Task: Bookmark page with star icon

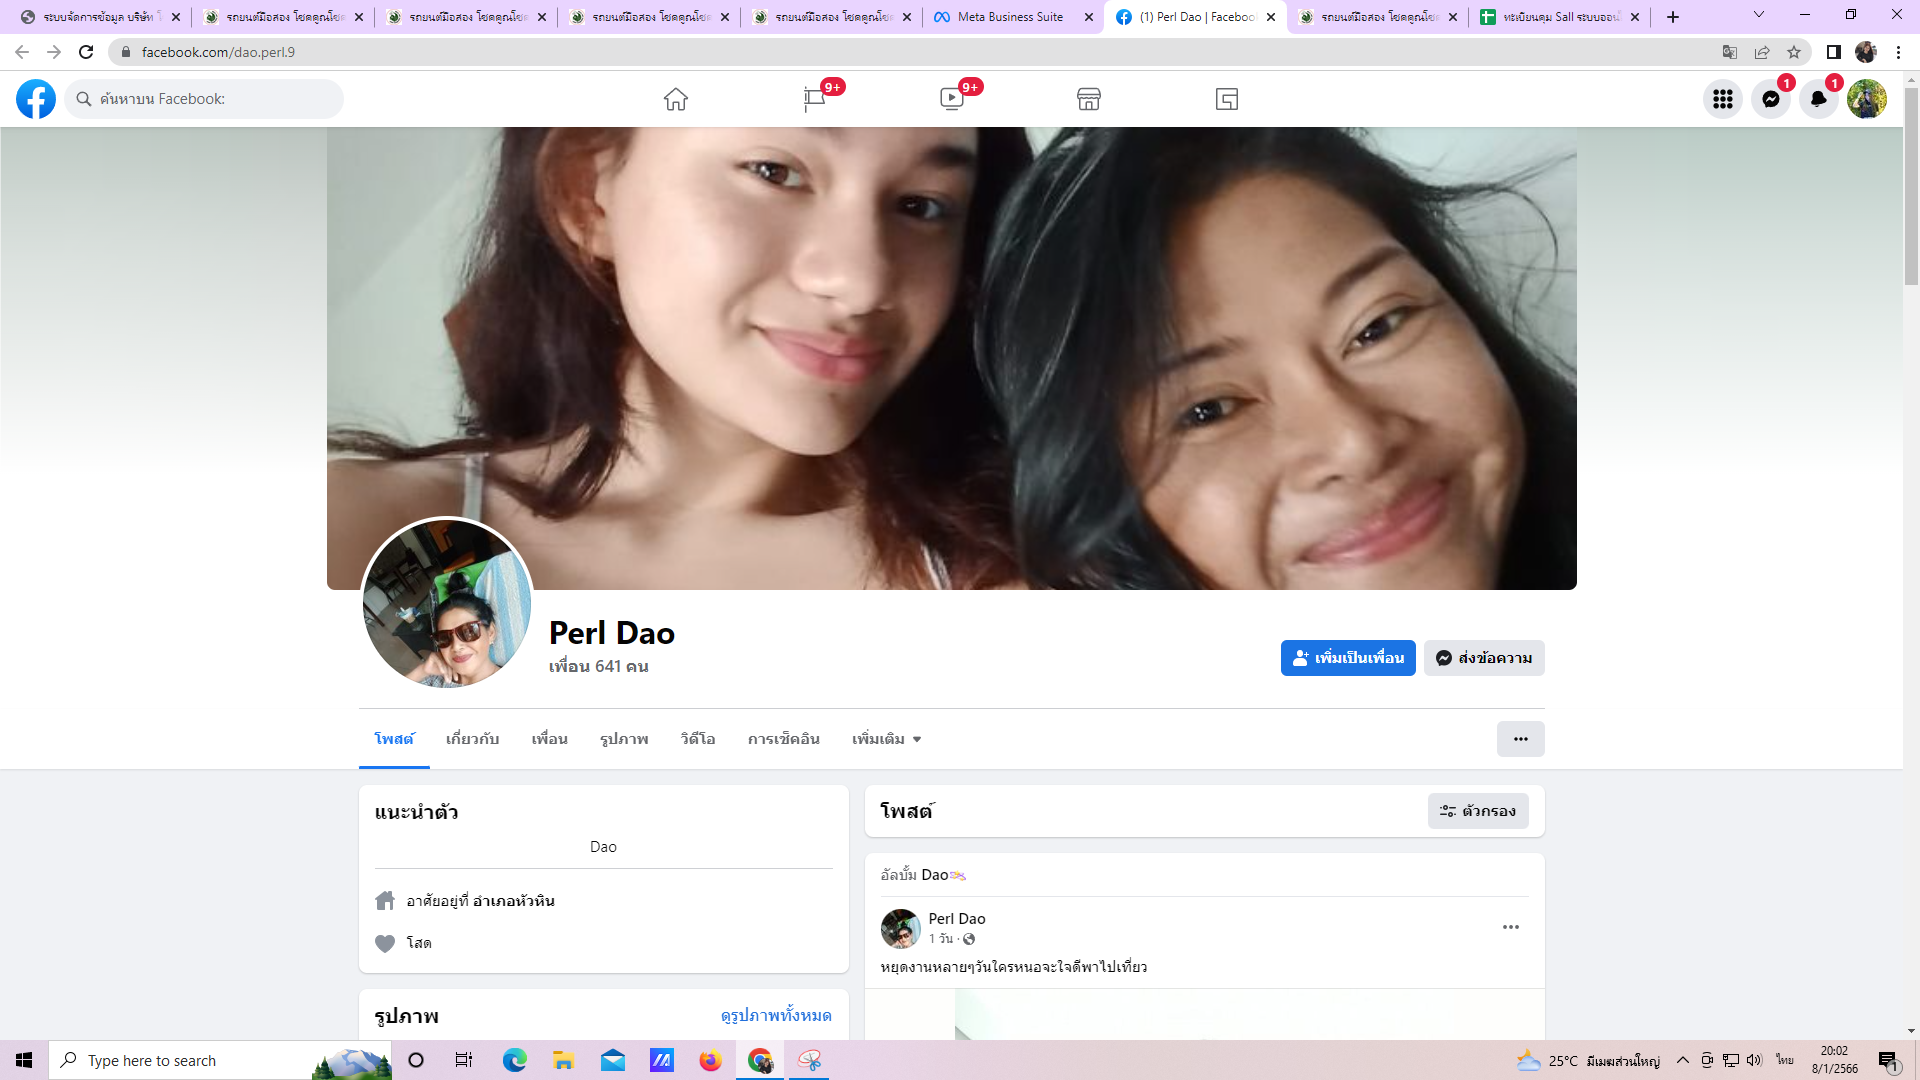Action: tap(1794, 52)
